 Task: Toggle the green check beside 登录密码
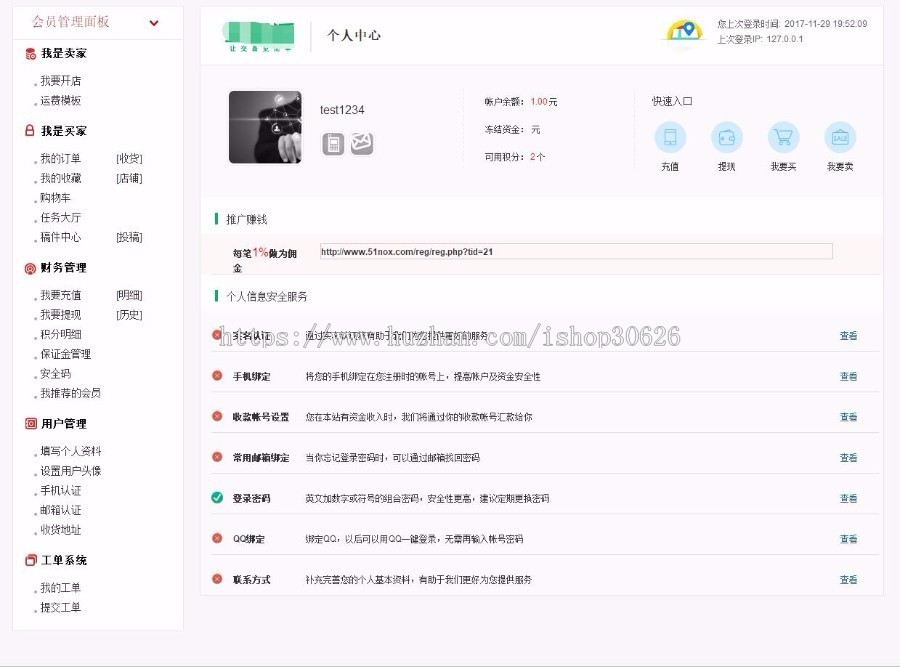(x=217, y=497)
